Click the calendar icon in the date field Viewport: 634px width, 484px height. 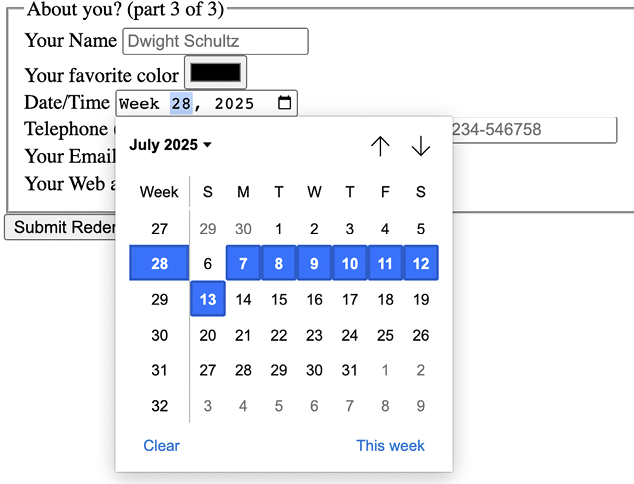point(285,103)
